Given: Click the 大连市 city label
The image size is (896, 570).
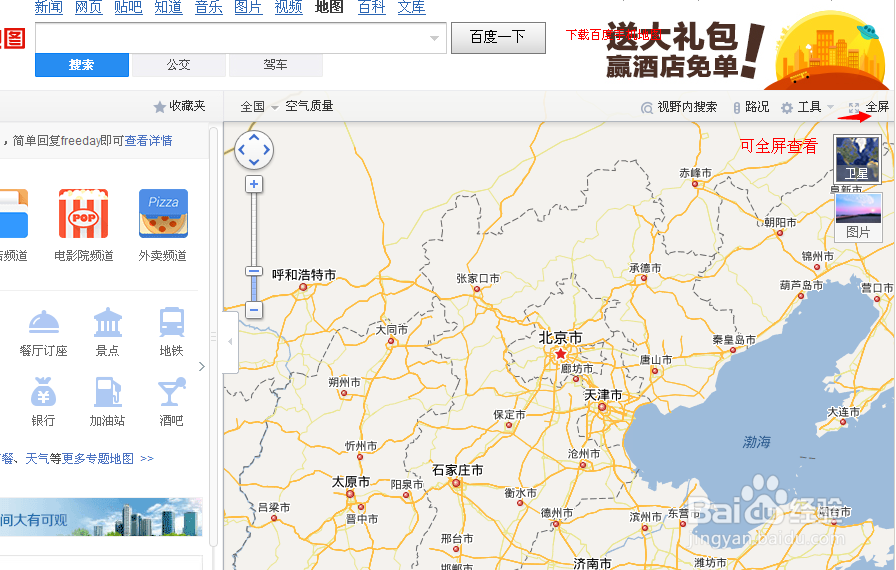Looking at the screenshot, I should pyautogui.click(x=843, y=411).
